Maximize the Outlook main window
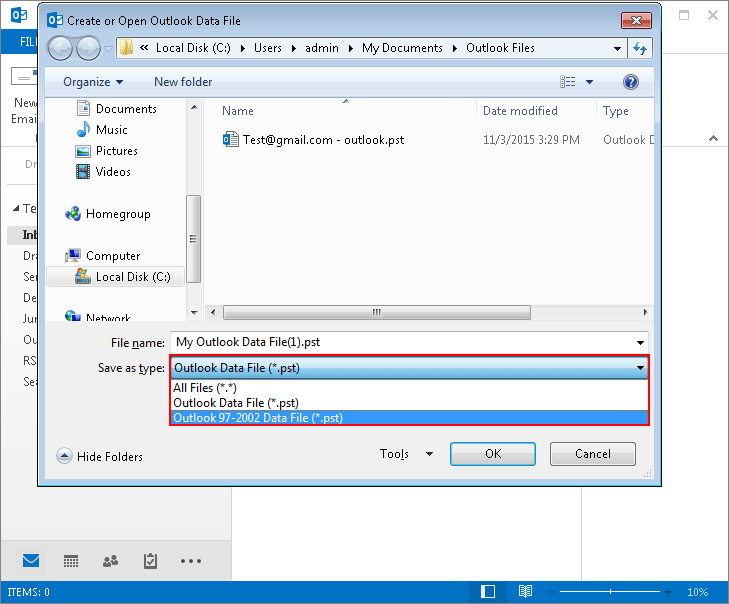Image resolution: width=729 pixels, height=604 pixels. coord(684,15)
